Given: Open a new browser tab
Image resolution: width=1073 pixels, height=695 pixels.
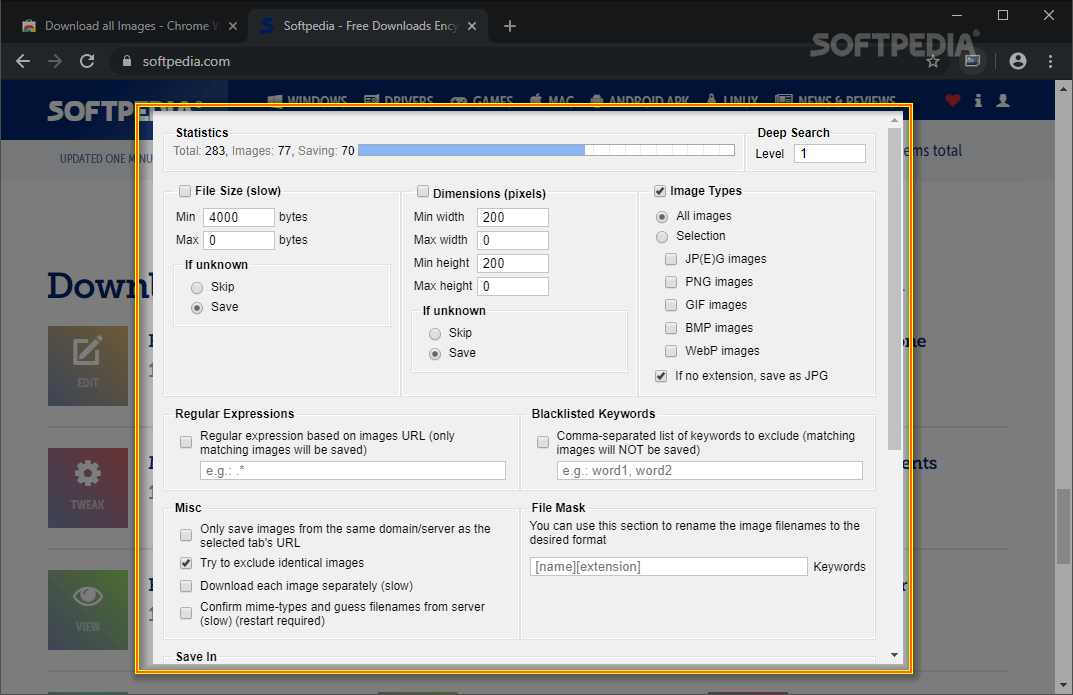Looking at the screenshot, I should pos(510,26).
